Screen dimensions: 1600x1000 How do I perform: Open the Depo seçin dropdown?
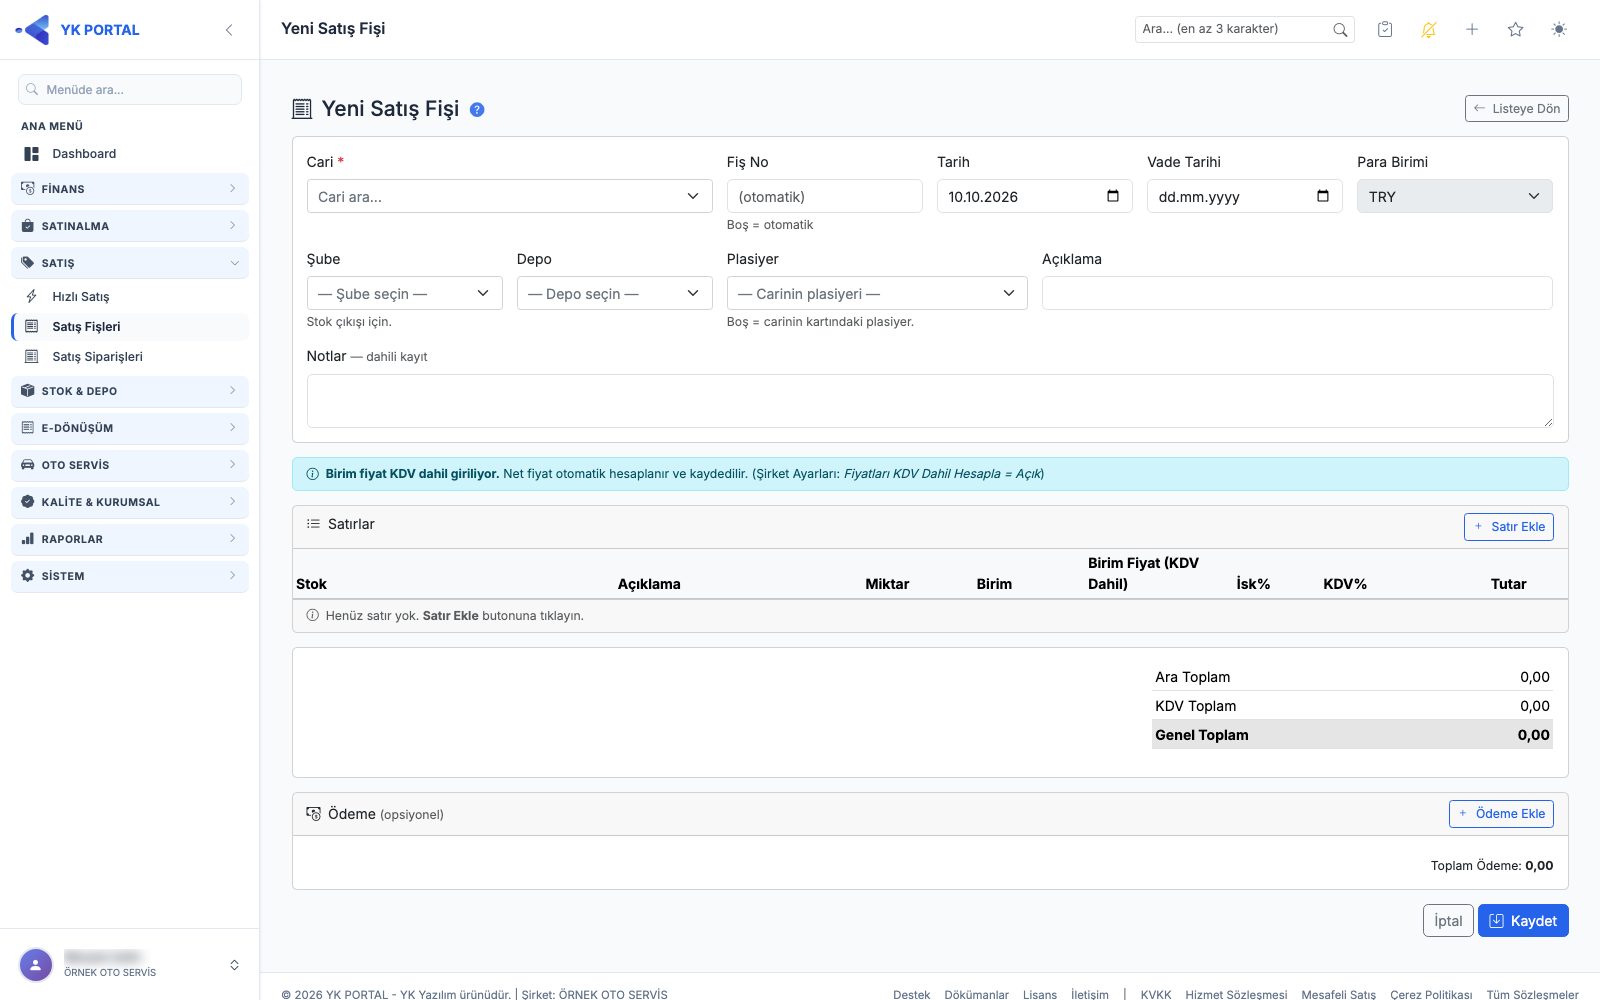[x=614, y=293]
